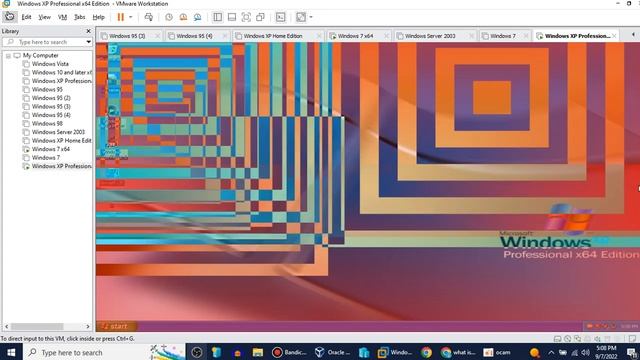Take a snapshot of this virtual machine
Image resolution: width=640 pixels, height=360 pixels.
click(169, 17)
